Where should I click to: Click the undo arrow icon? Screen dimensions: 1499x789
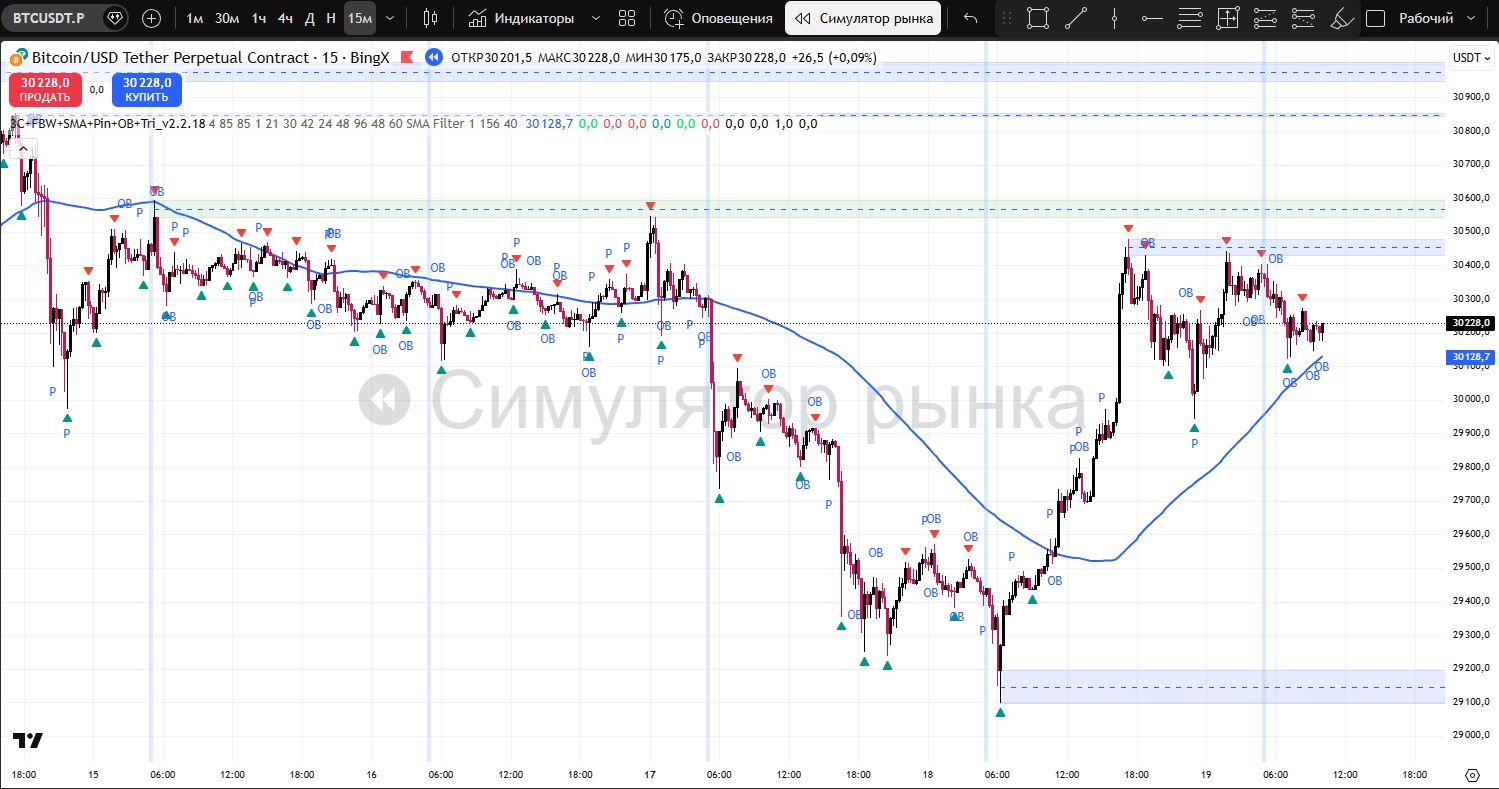pyautogui.click(x=970, y=18)
